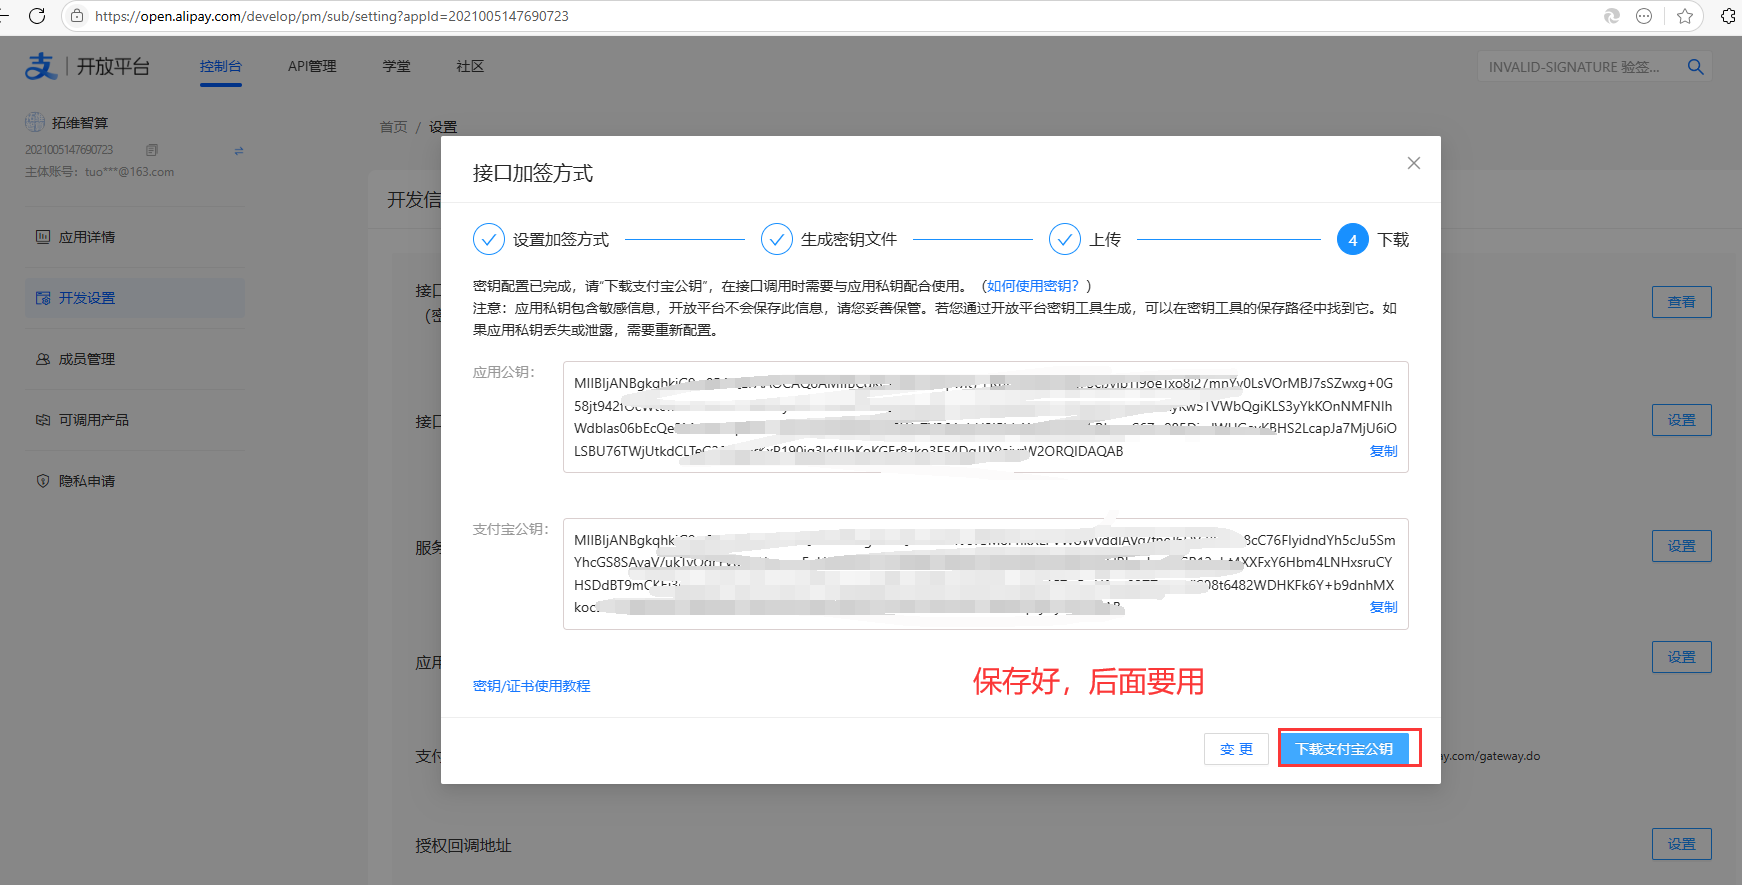Open 应用详情 in the sidebar
Image resolution: width=1742 pixels, height=885 pixels.
(x=135, y=237)
